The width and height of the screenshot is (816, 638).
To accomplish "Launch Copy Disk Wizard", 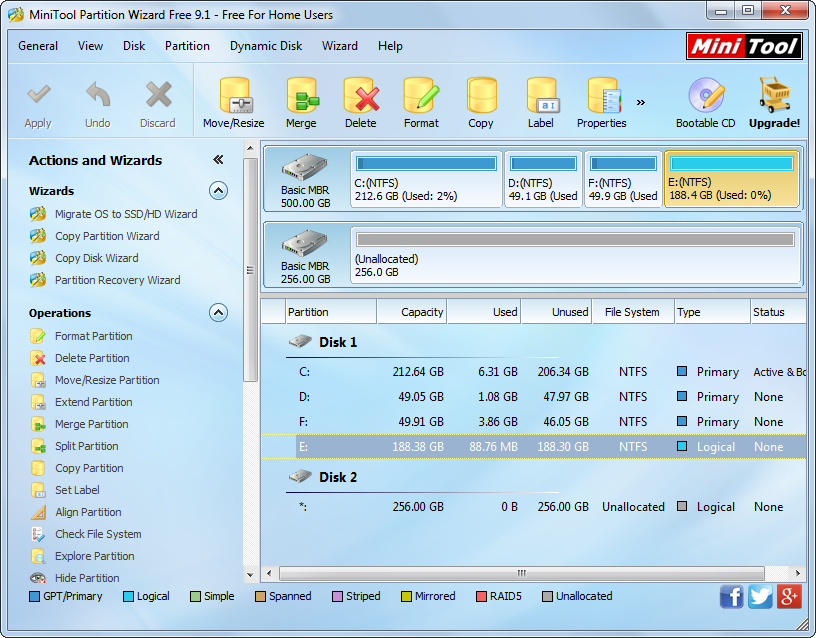I will [84, 258].
